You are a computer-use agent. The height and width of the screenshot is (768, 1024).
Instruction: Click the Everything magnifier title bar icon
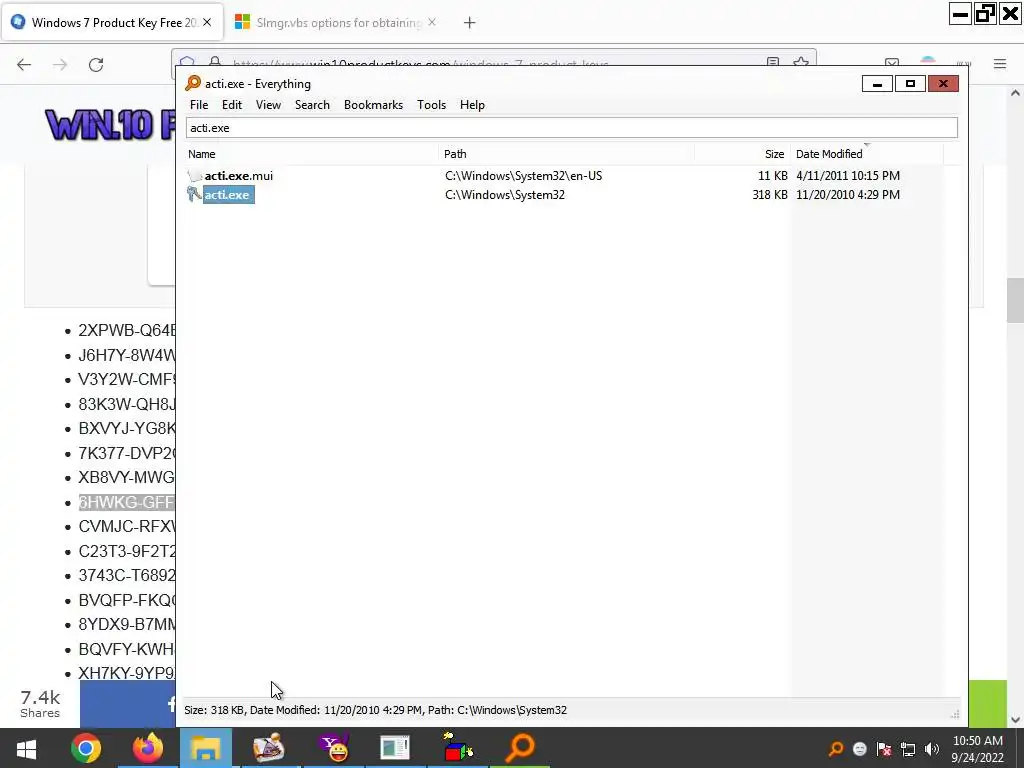pyautogui.click(x=193, y=84)
